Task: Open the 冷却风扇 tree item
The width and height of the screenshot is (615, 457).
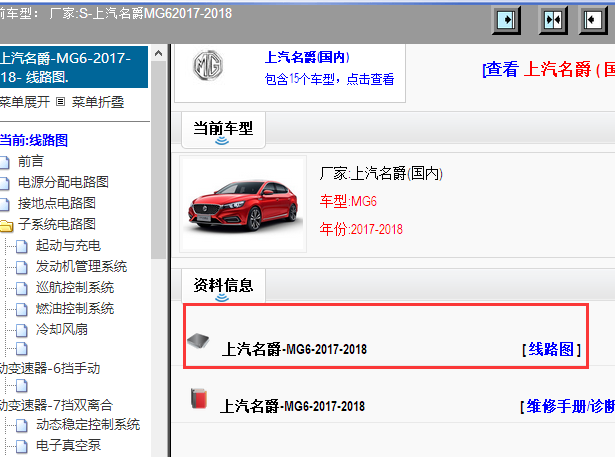Action: 62,329
